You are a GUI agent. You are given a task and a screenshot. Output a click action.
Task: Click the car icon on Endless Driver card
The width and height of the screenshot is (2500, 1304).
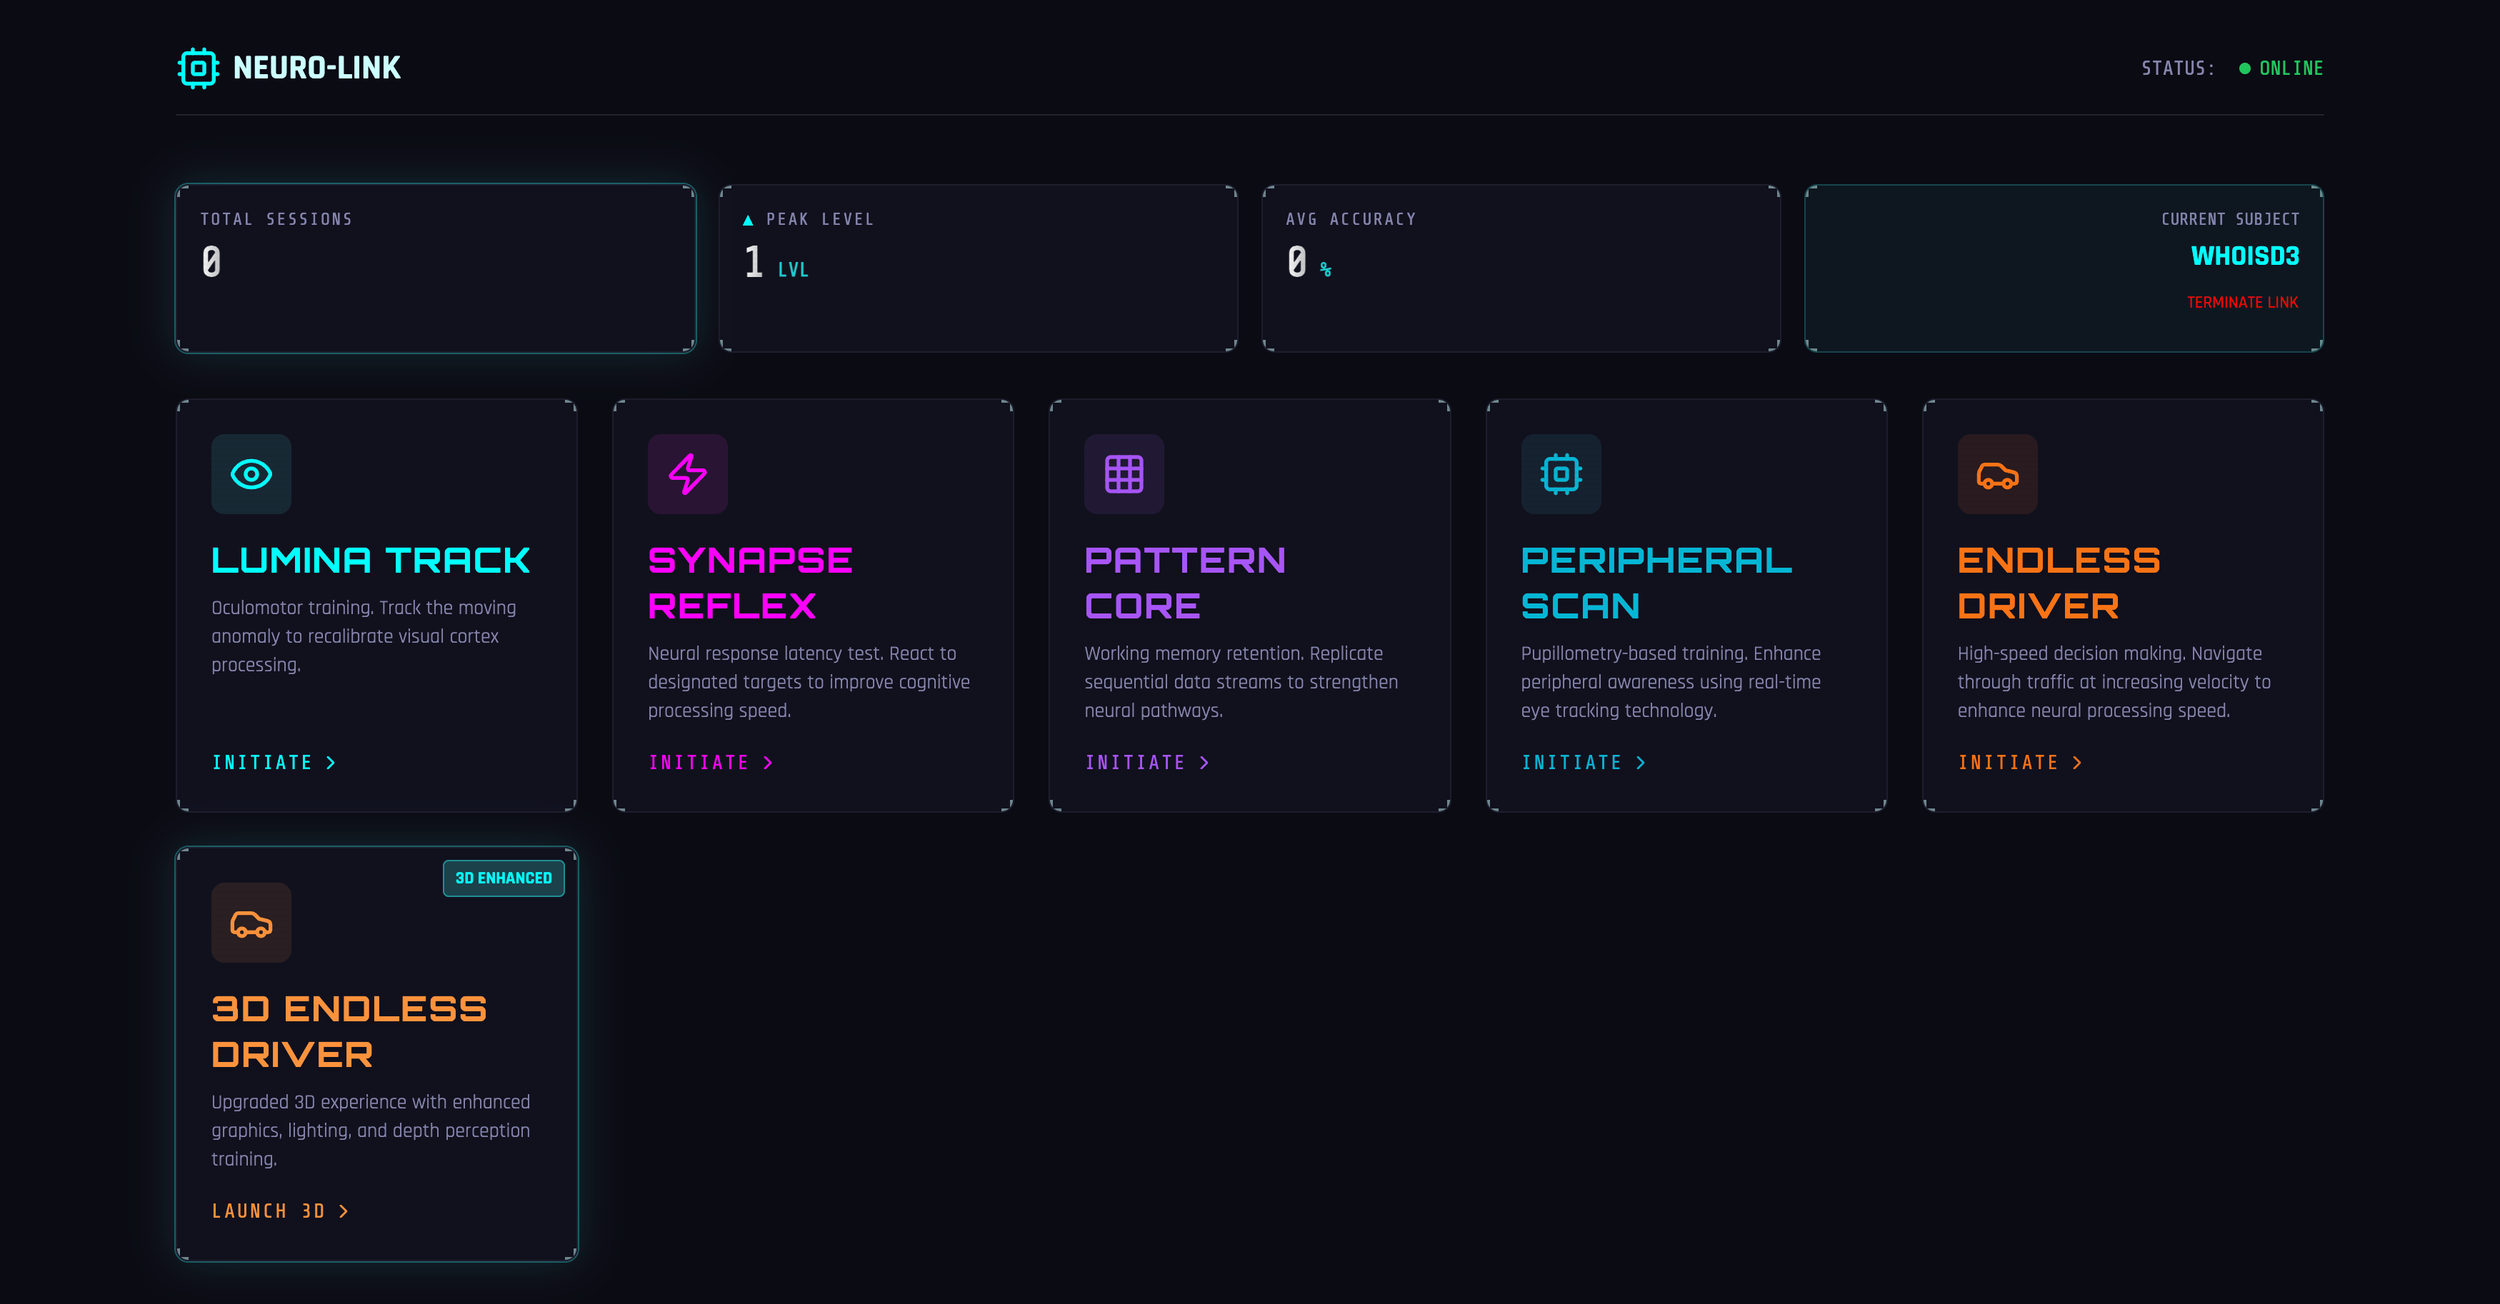click(x=1997, y=474)
